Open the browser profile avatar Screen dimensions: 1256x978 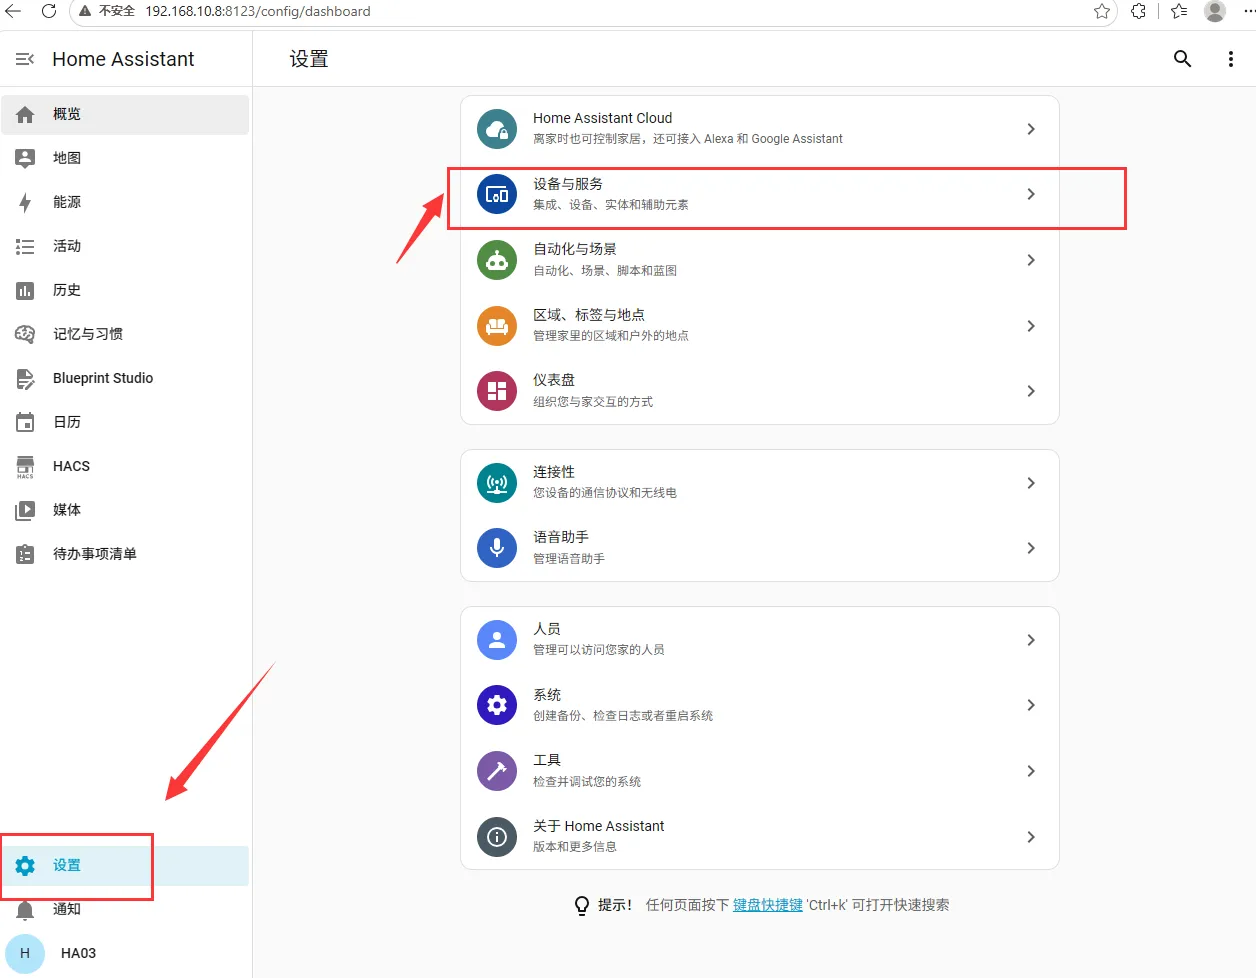tap(1215, 11)
